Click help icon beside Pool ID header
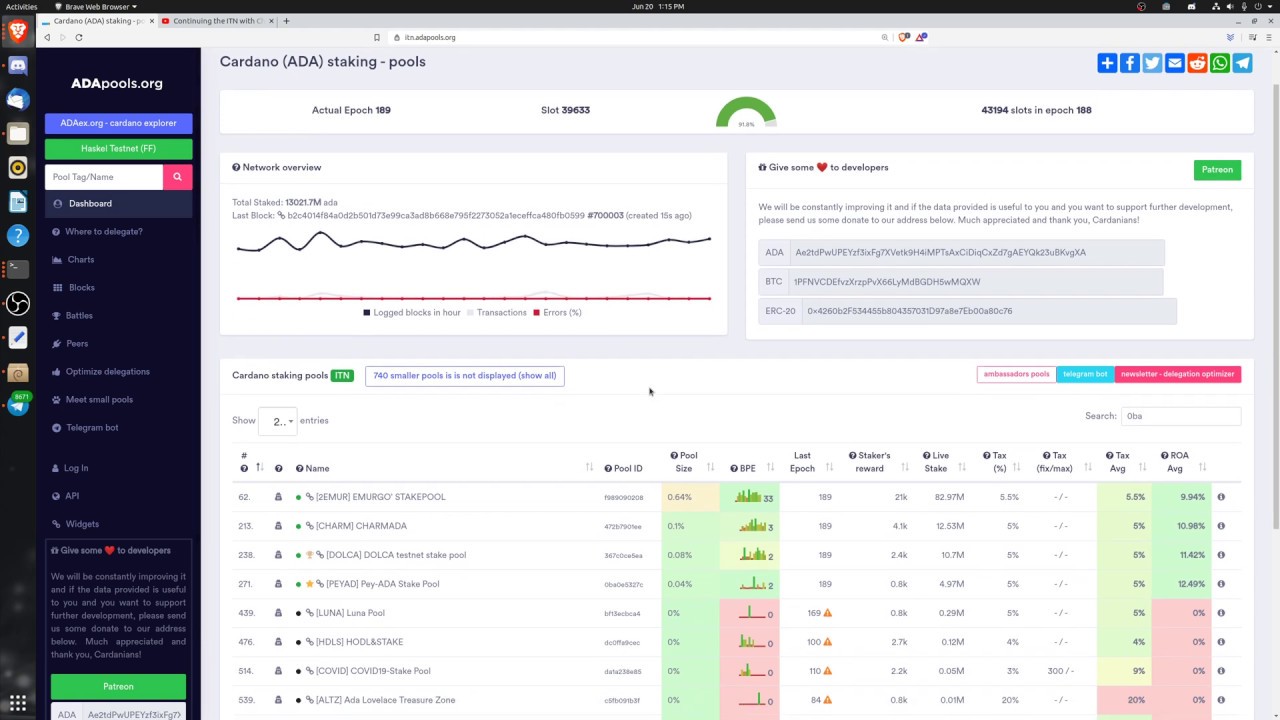The height and width of the screenshot is (720, 1280). click(608, 468)
